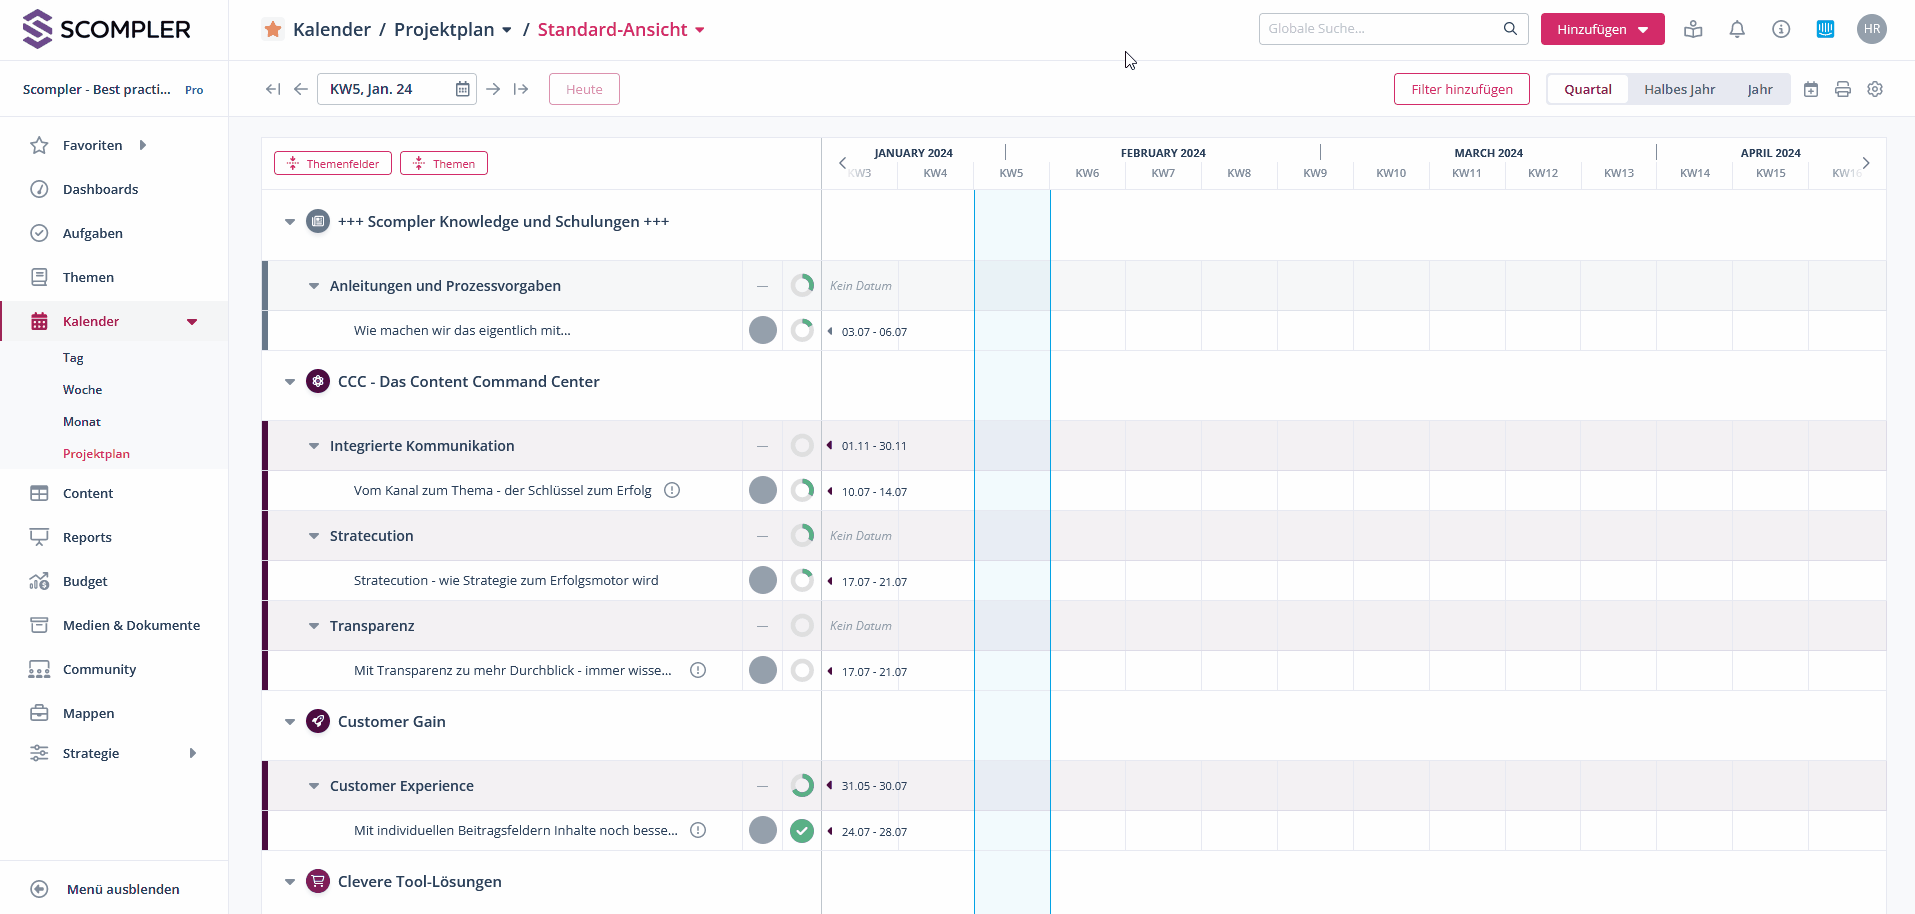Open calendar view settings gear

(x=1875, y=89)
